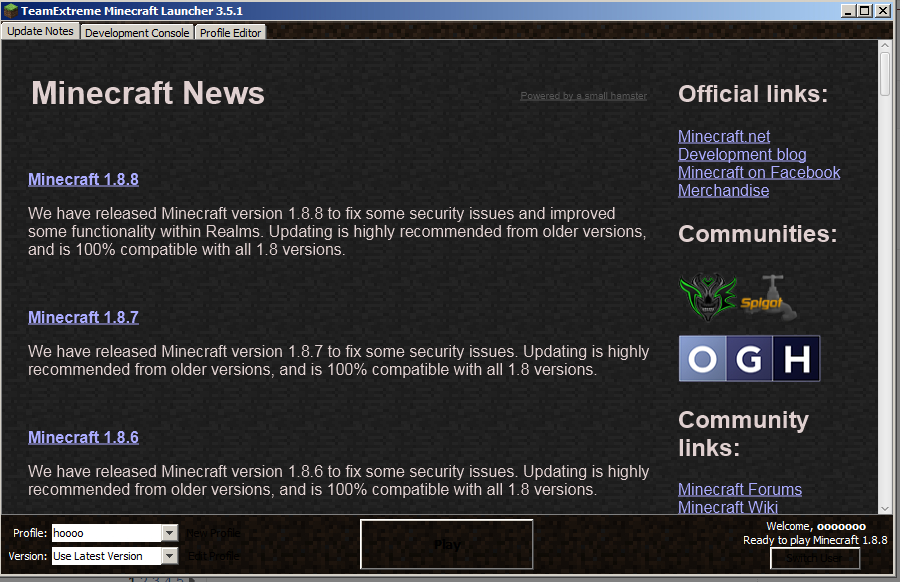
Task: Select the 'hoooo' profile combo box
Action: click(x=114, y=533)
